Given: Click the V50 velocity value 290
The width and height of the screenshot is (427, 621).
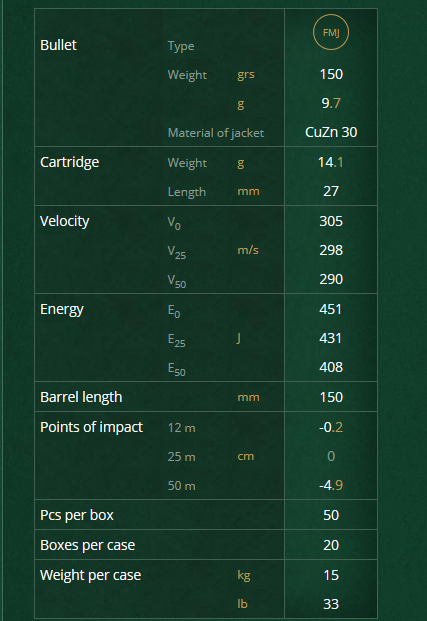Looking at the screenshot, I should pos(331,279).
